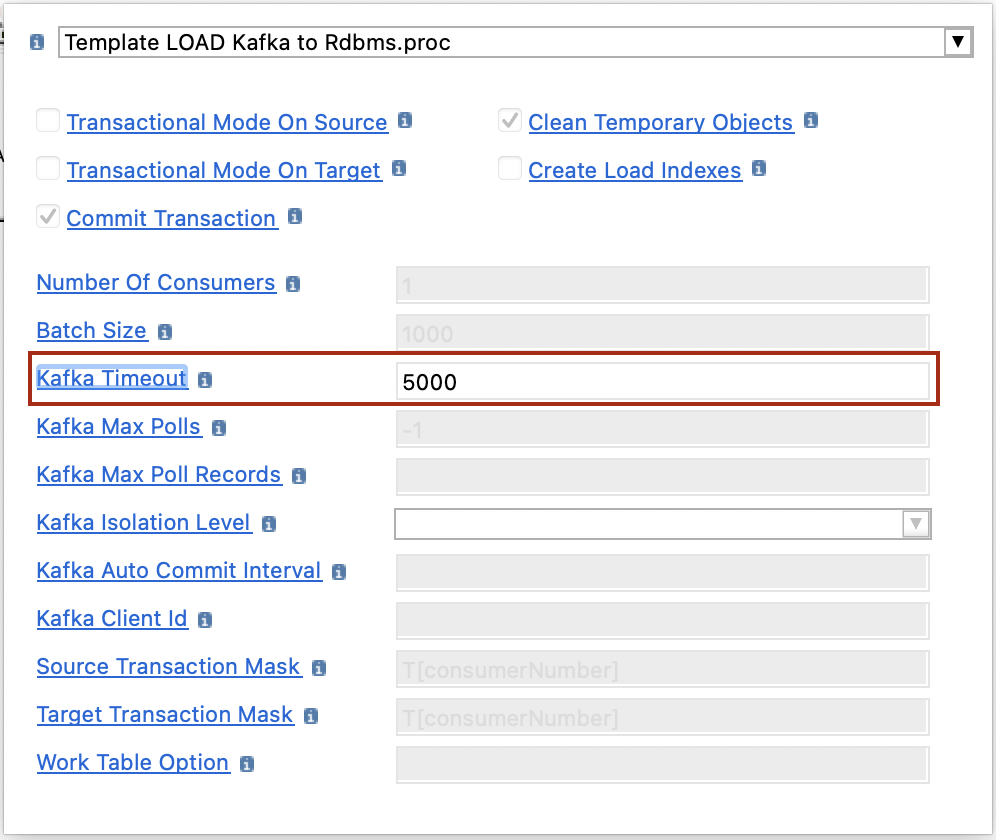The image size is (996, 840).
Task: Show info for Source Transaction Mask
Action: pos(317,668)
